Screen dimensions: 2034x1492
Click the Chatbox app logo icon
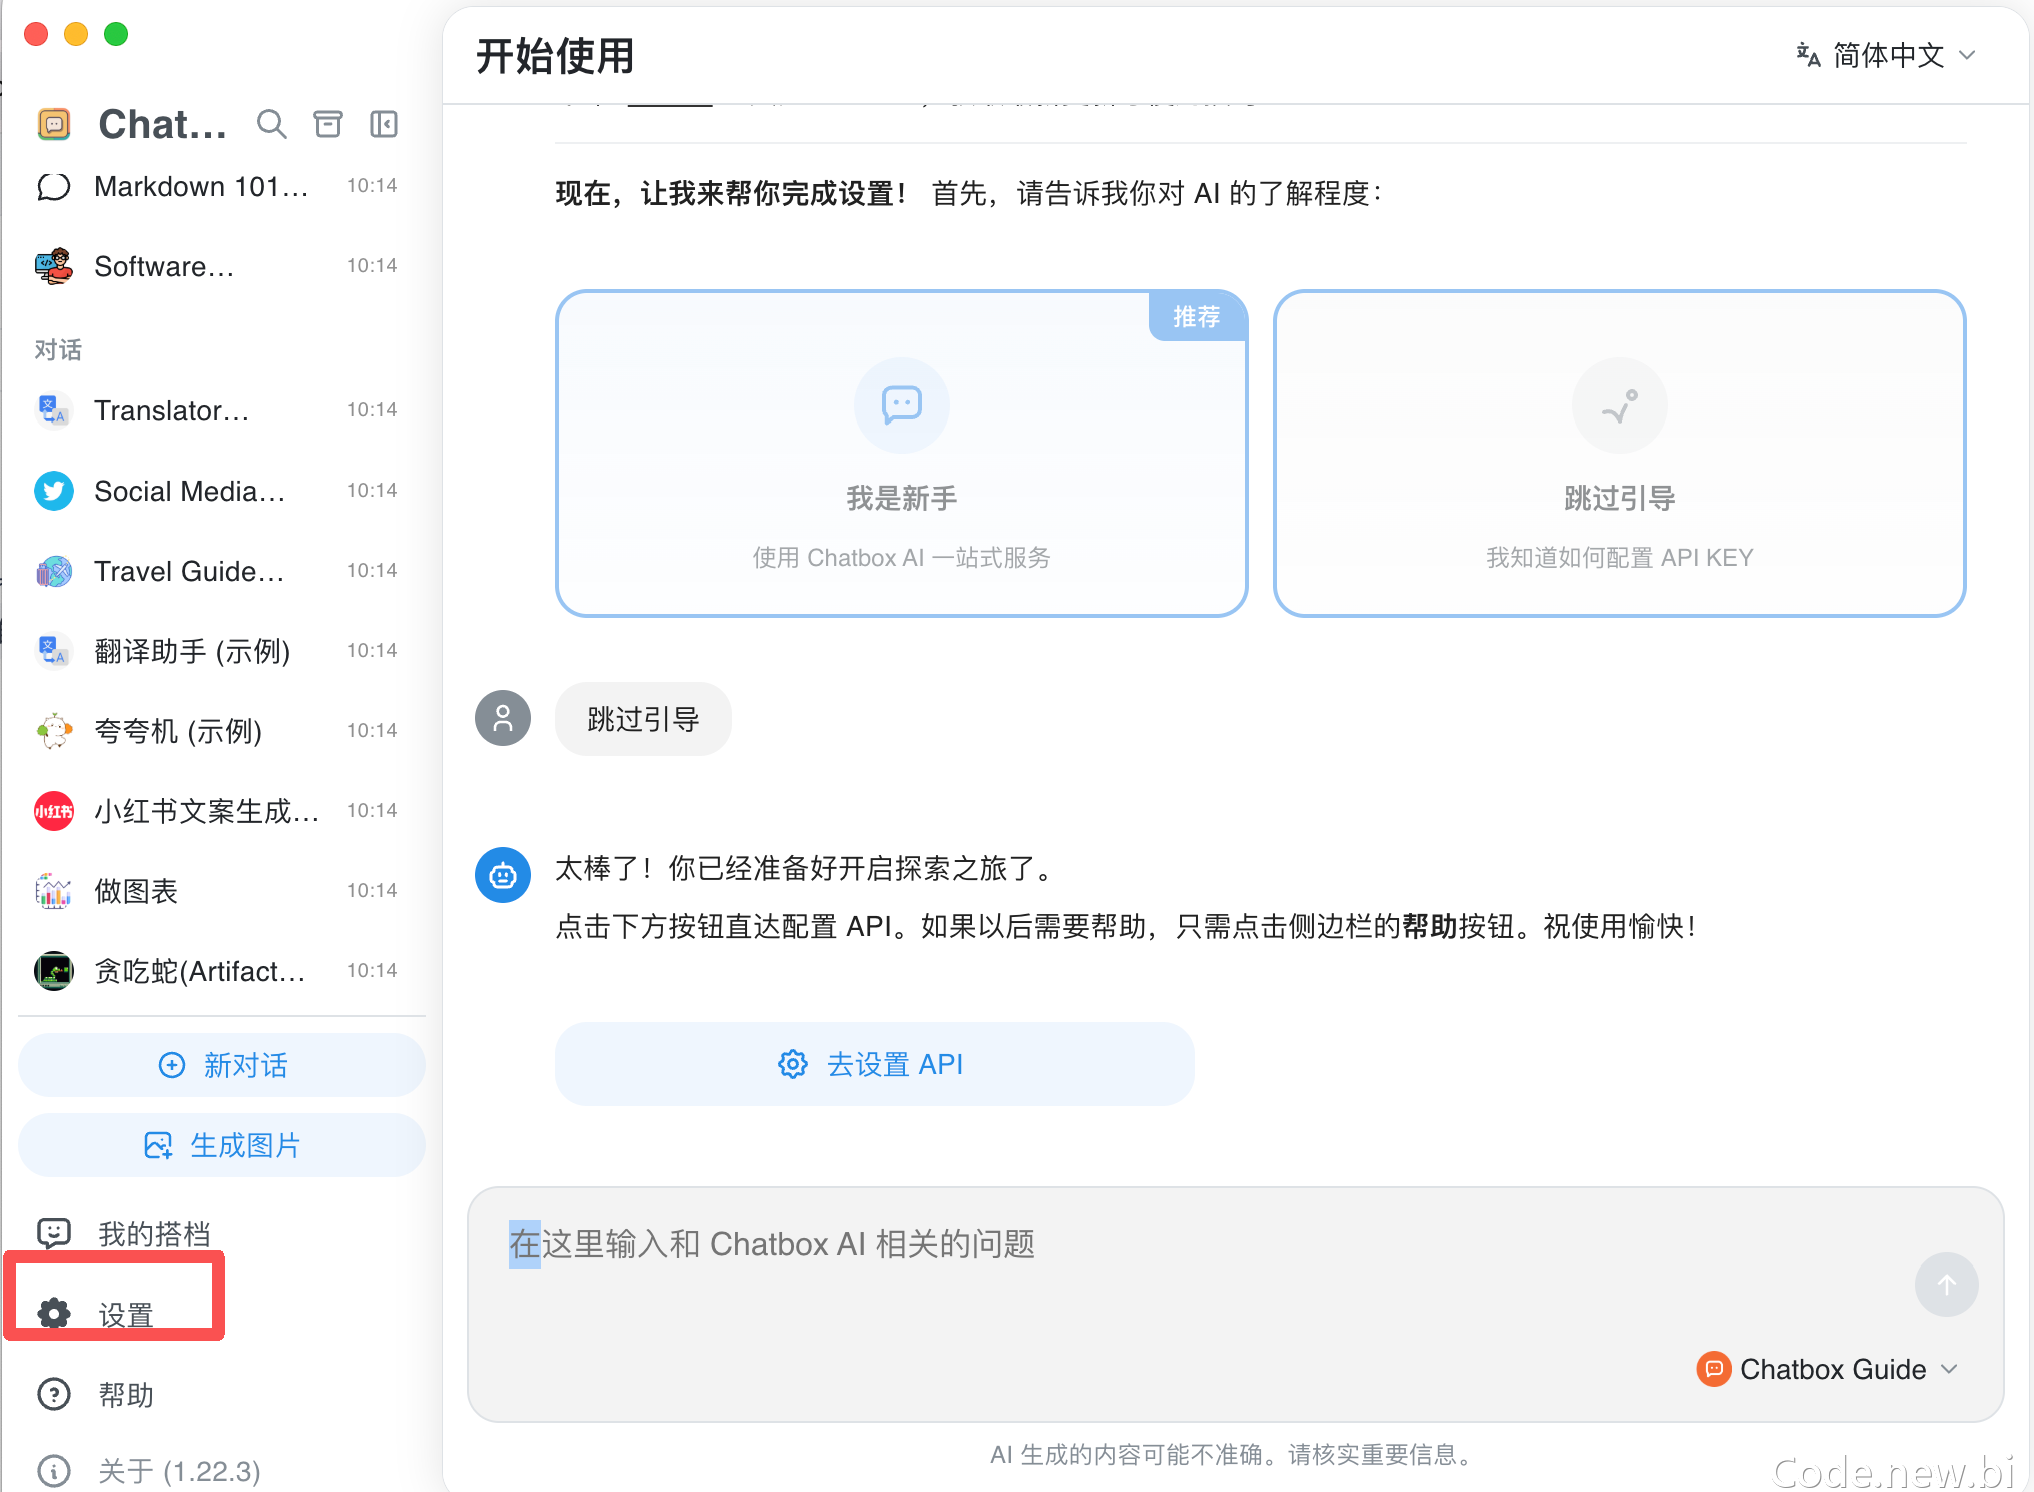tap(54, 124)
